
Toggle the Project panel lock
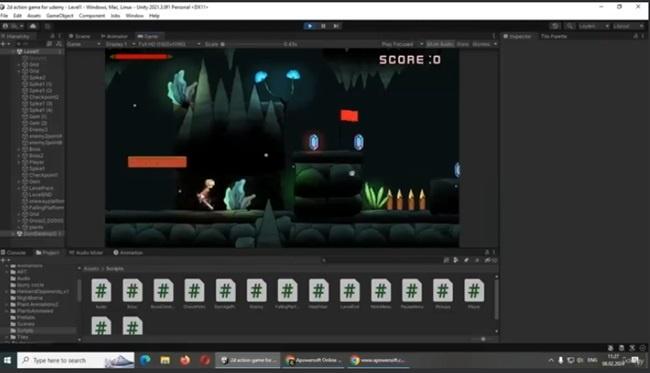487,252
